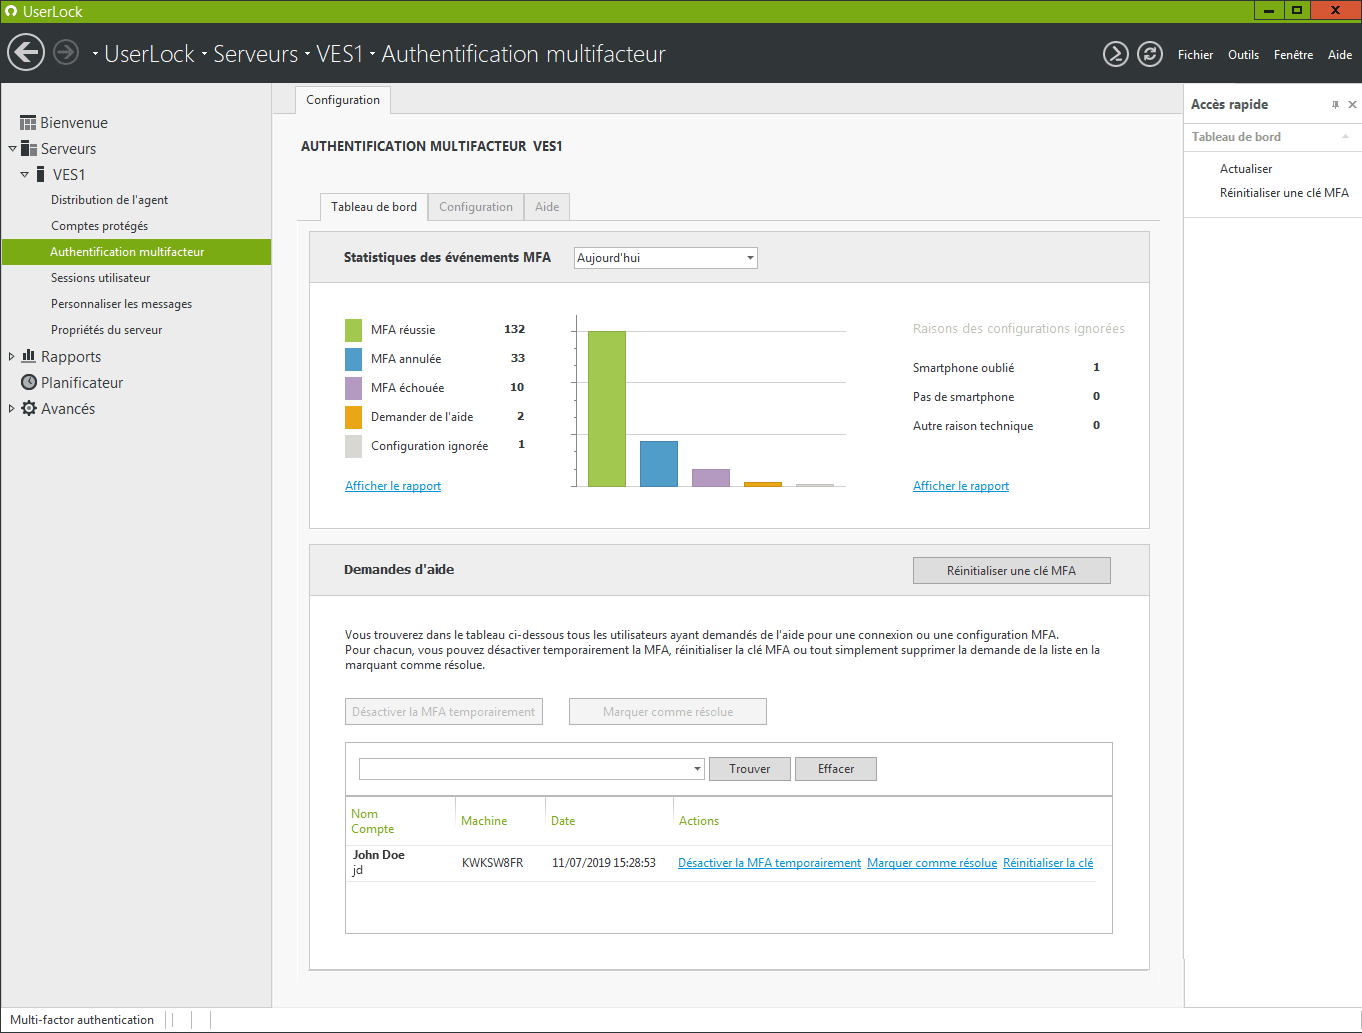Open breadcrumb dropdown before Serveurs
Image resolution: width=1362 pixels, height=1033 pixels.
point(204,54)
